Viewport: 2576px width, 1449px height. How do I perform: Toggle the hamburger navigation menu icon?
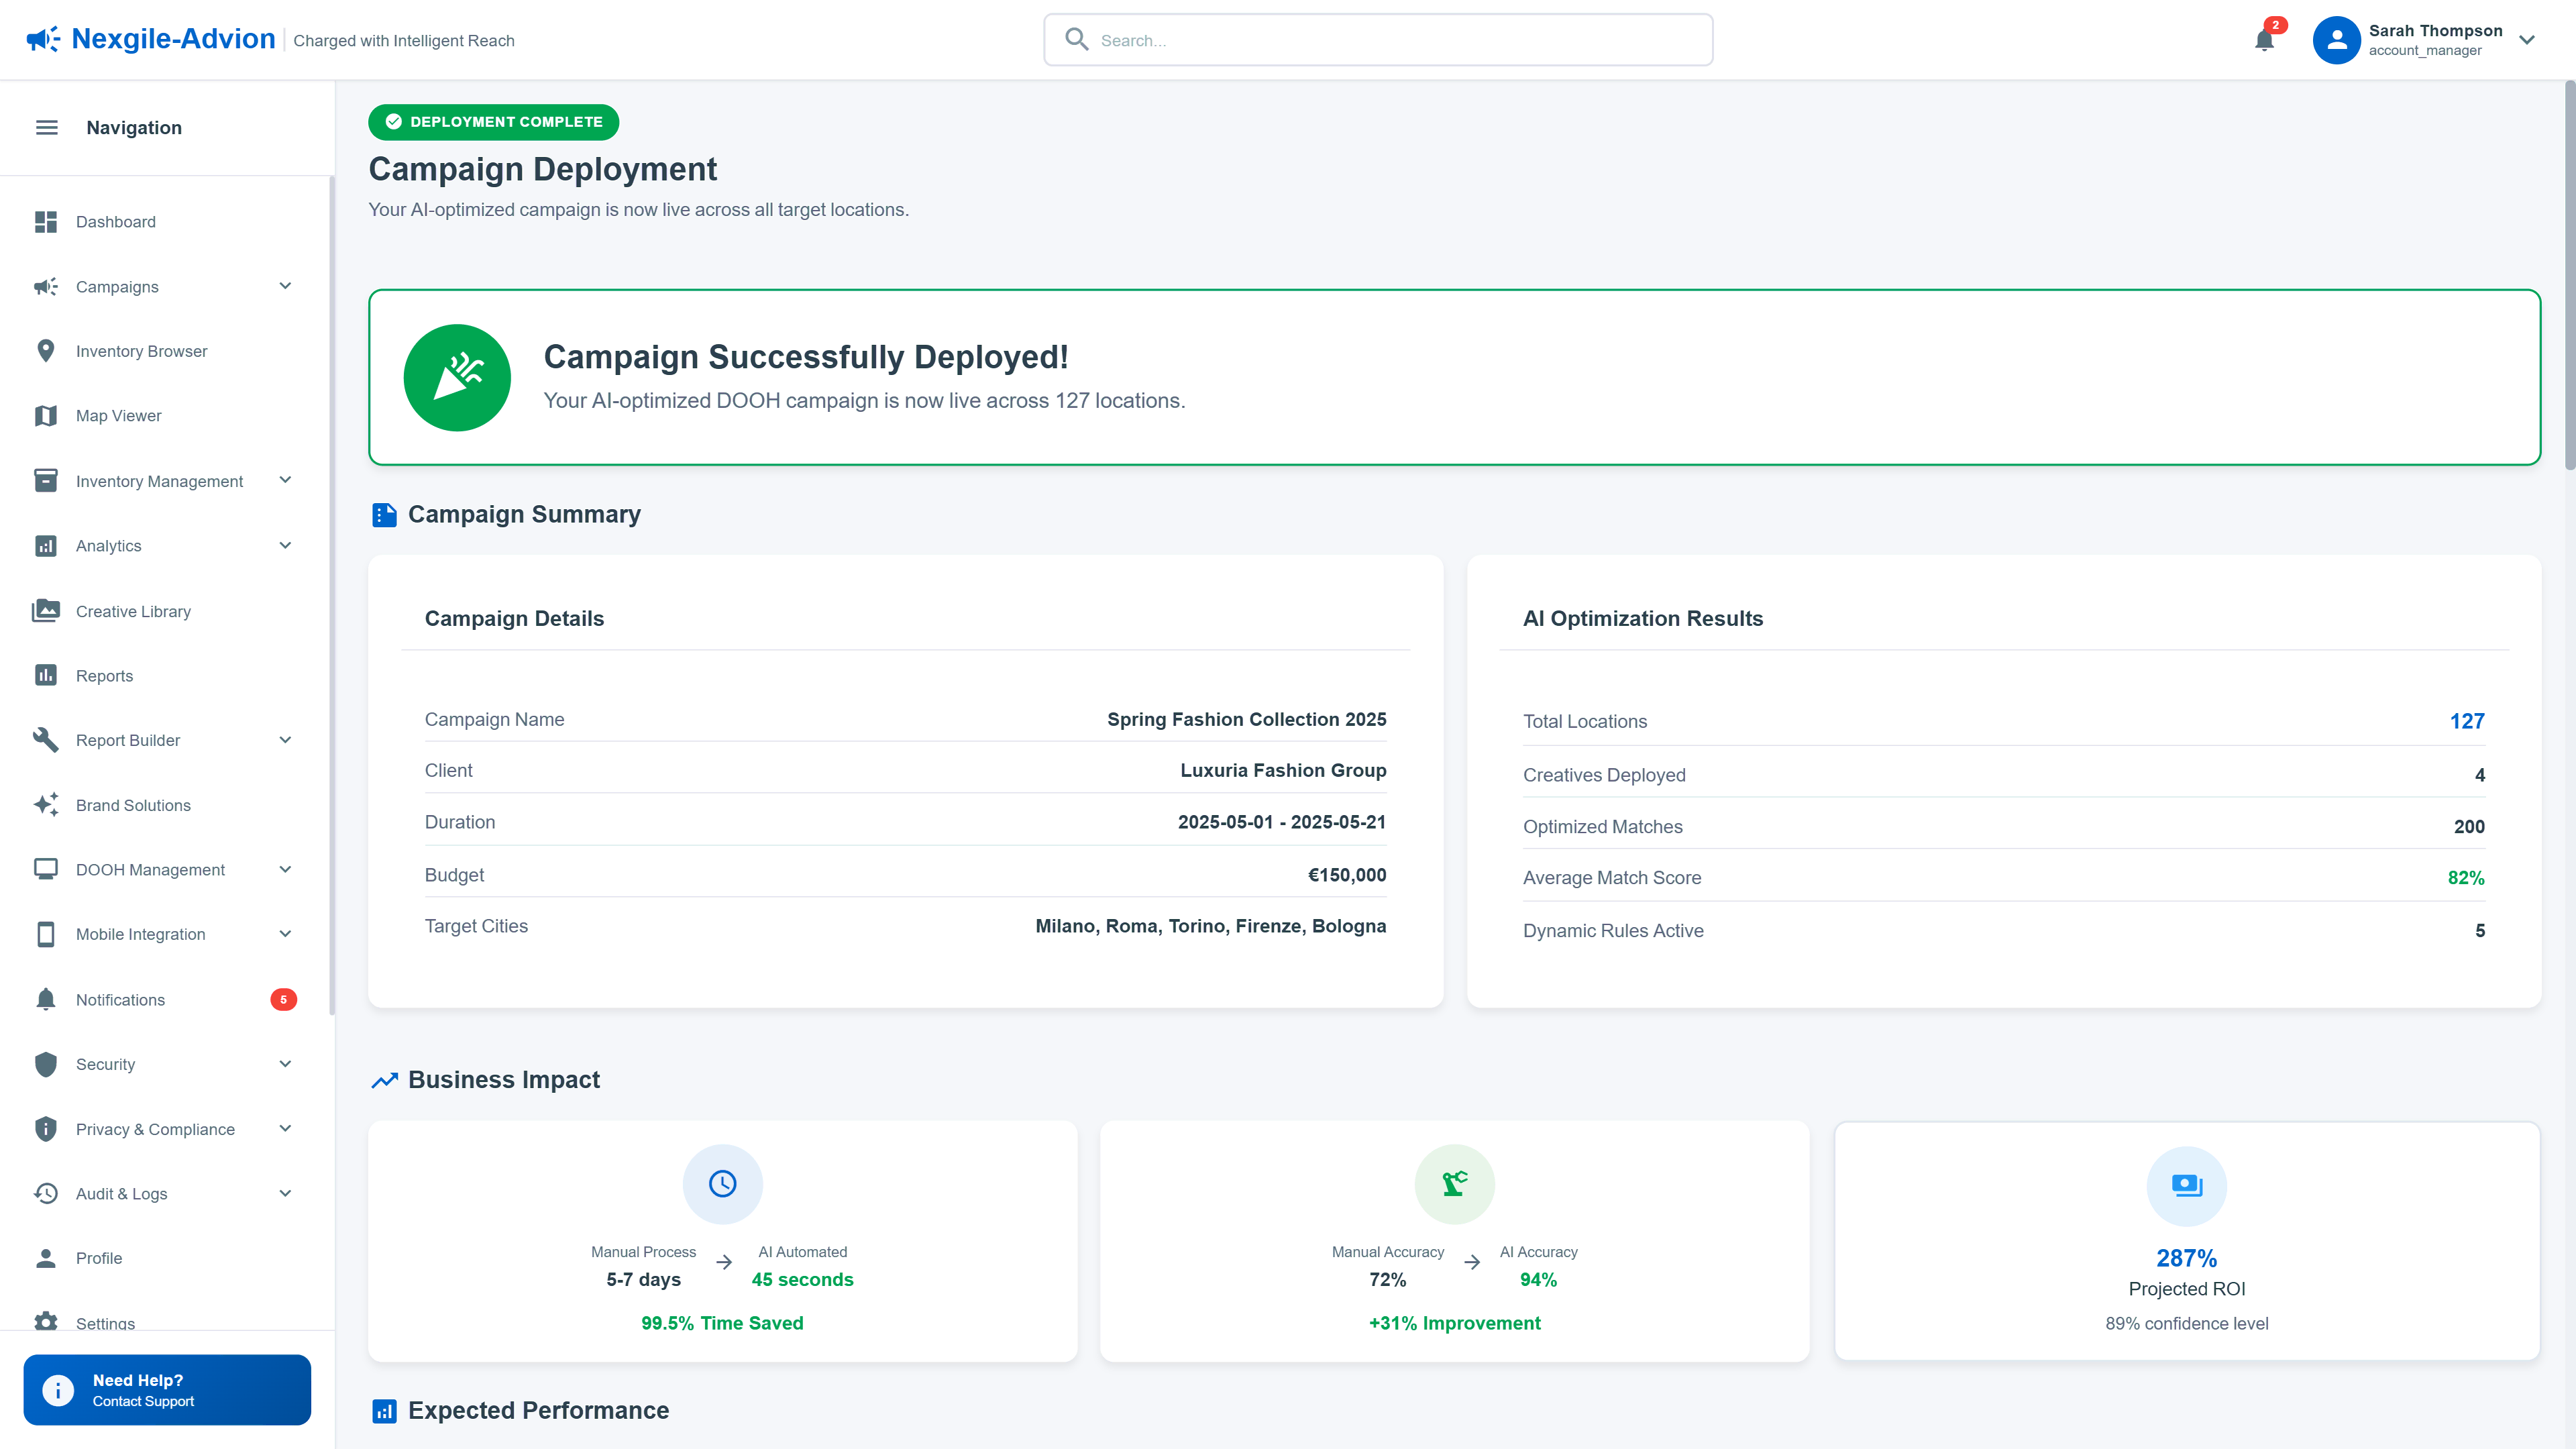point(47,127)
